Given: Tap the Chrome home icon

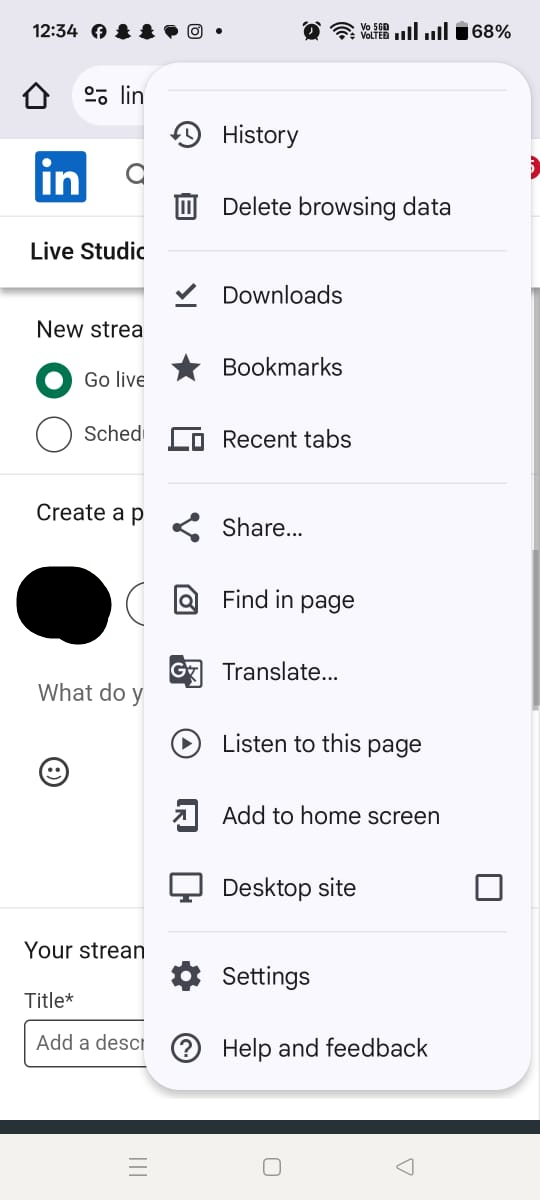Looking at the screenshot, I should click(x=36, y=96).
